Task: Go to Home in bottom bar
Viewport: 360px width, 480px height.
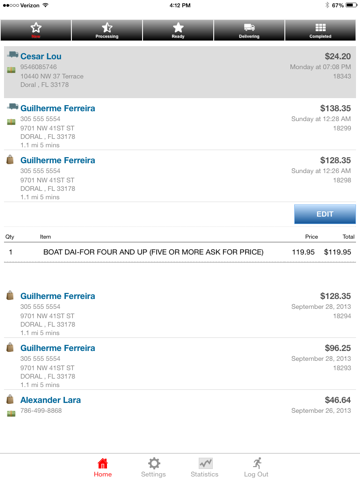Action: coord(103,468)
